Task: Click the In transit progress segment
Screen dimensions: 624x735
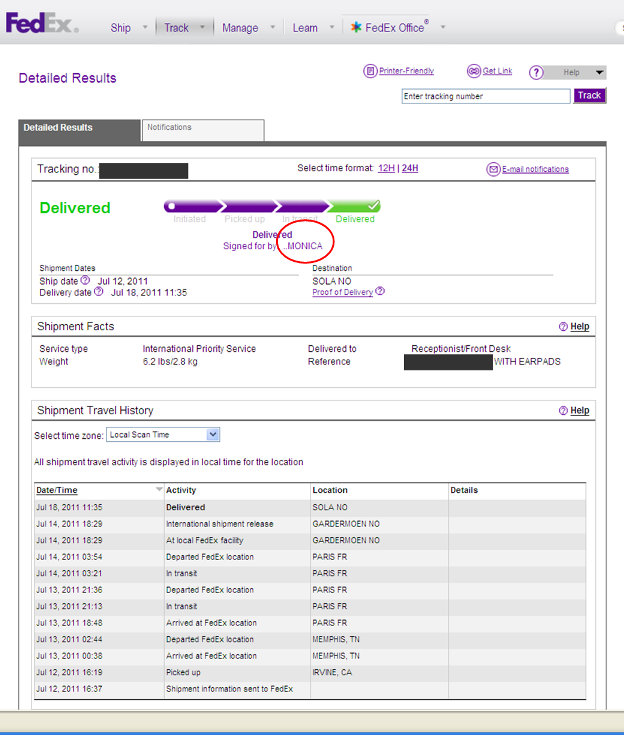Action: click(302, 206)
